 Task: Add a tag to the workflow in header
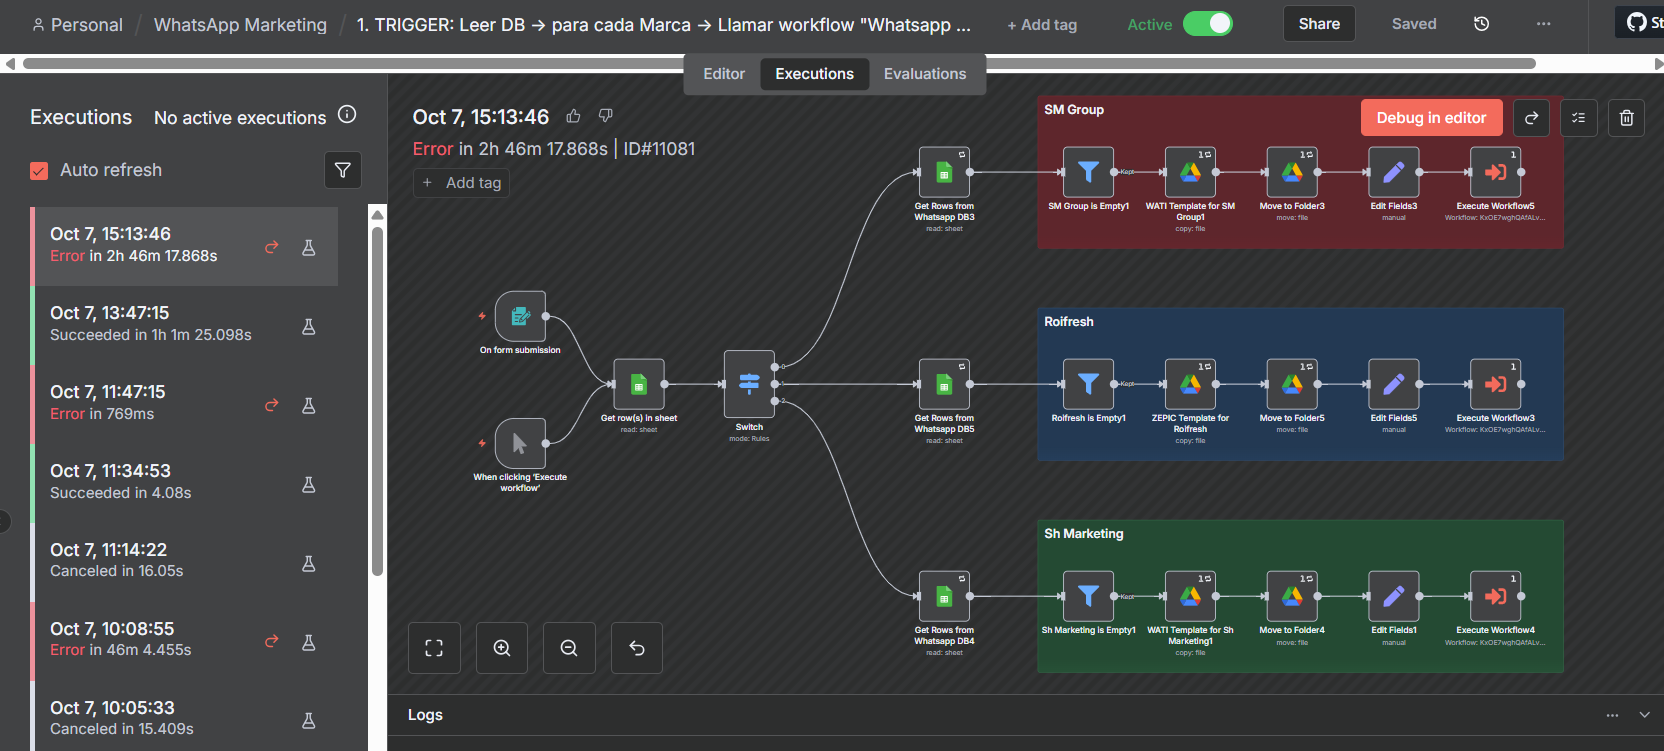point(1042,25)
